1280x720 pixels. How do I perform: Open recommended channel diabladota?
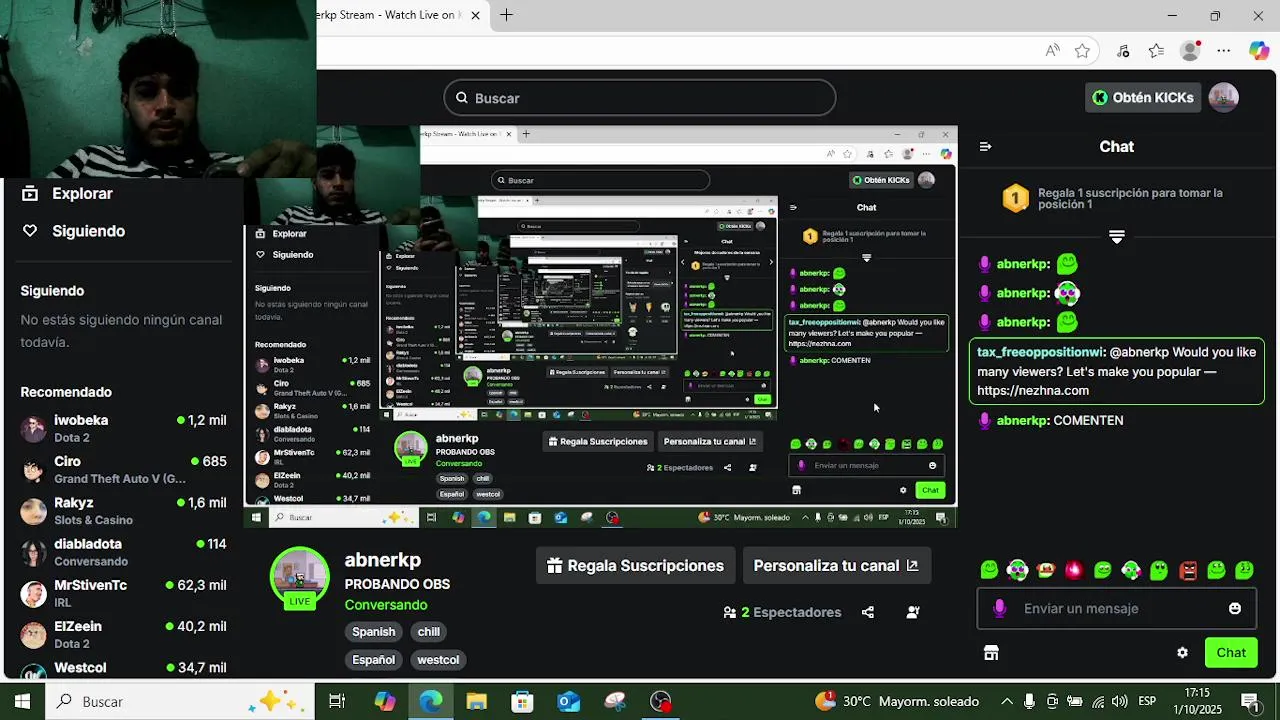(x=125, y=552)
